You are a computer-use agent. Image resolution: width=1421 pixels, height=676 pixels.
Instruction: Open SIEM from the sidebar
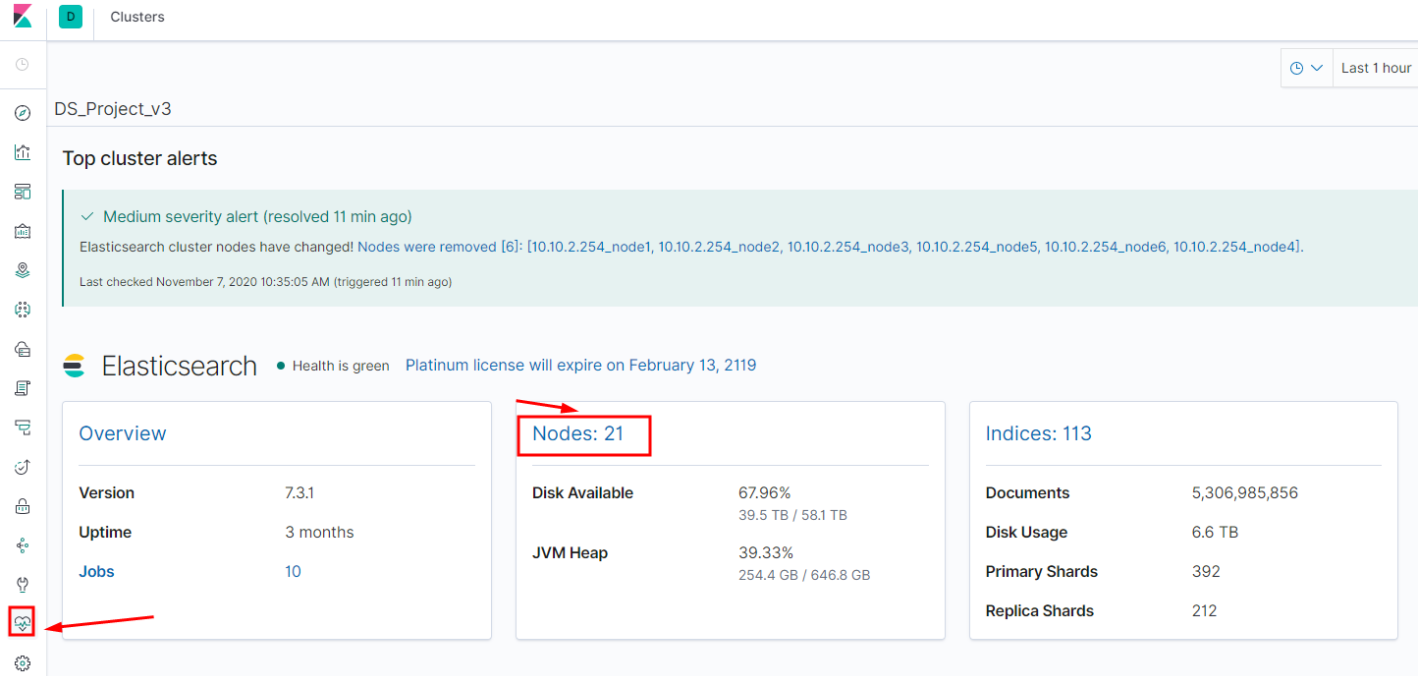(22, 506)
